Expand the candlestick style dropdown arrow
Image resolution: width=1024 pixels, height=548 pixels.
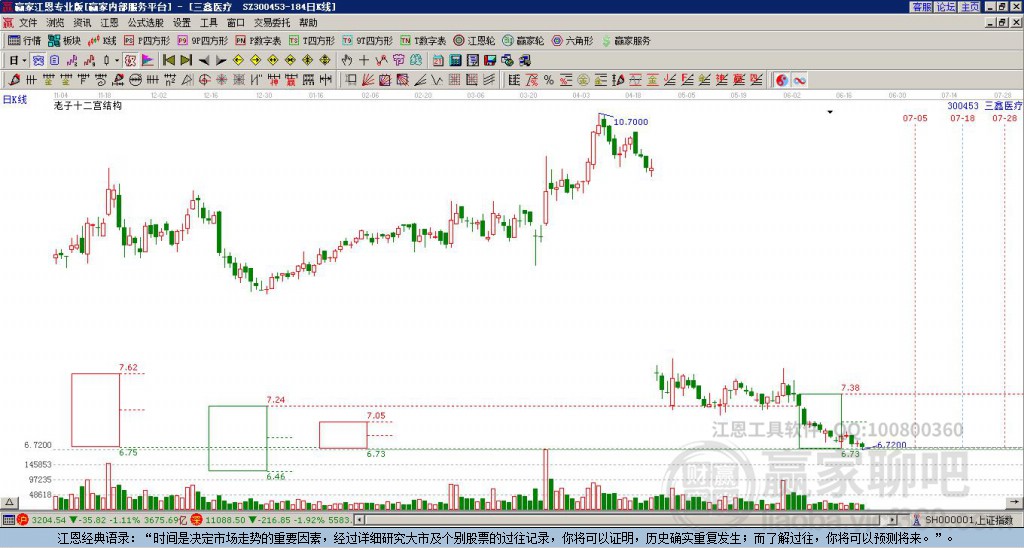117,61
